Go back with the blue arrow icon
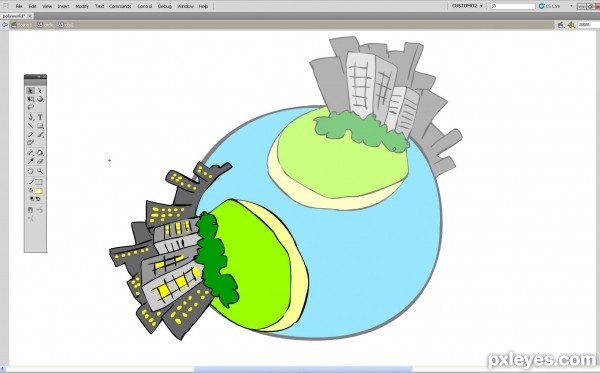Viewport: 600px width, 373px height. [x=5, y=25]
